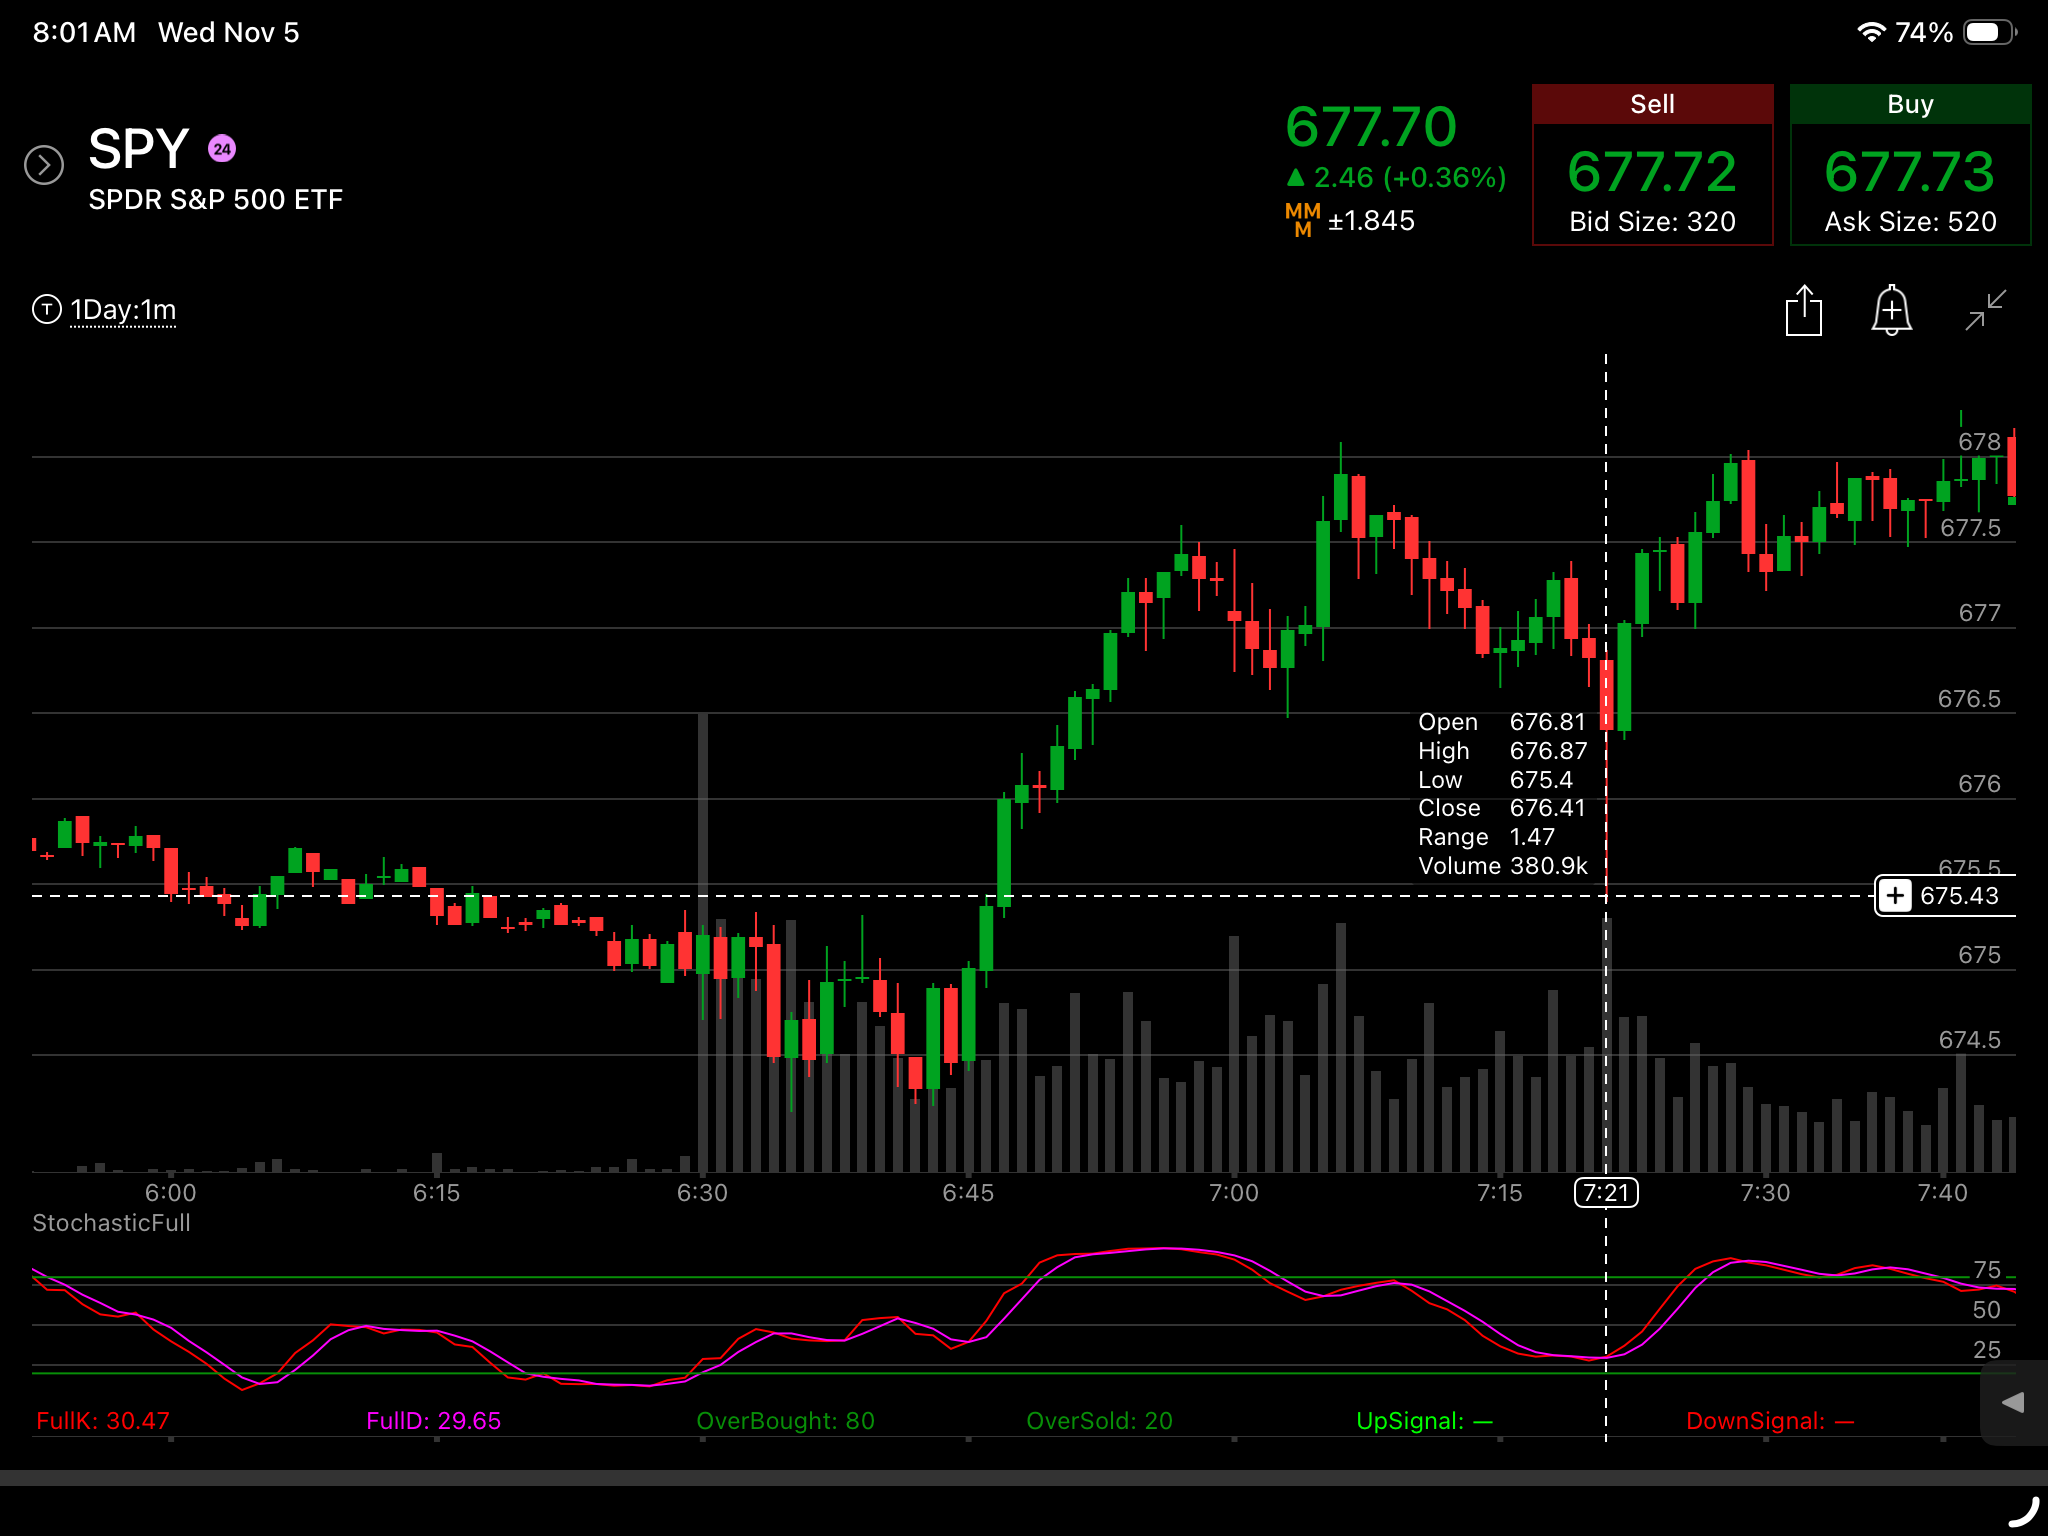This screenshot has width=2048, height=1536.
Task: Open the share chart icon
Action: (1804, 311)
